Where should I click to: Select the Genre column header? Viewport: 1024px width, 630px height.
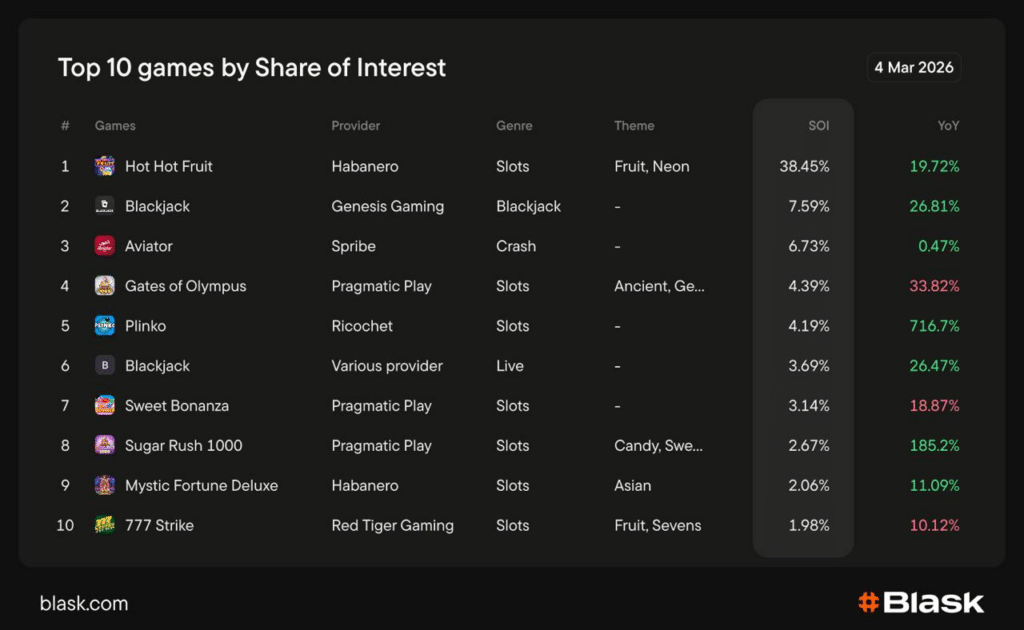coord(513,126)
